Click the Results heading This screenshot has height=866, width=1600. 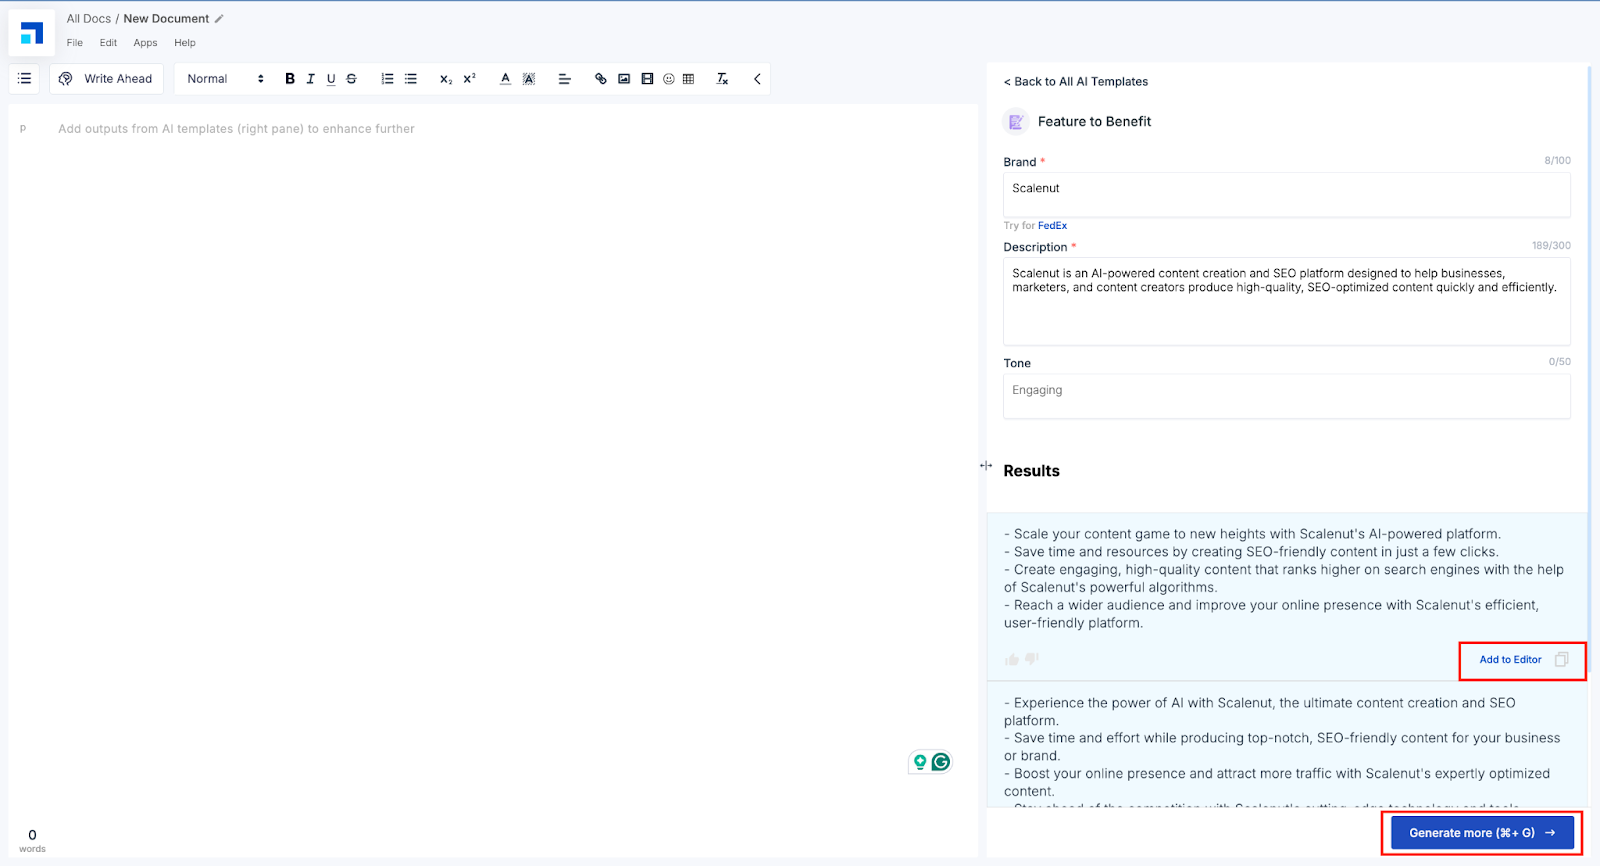coord(1031,471)
